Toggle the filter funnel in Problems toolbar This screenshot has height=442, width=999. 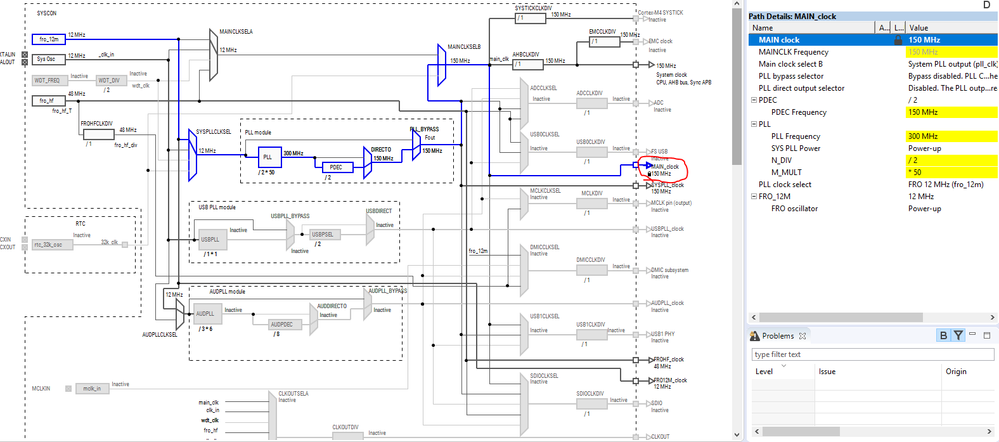tap(958, 336)
